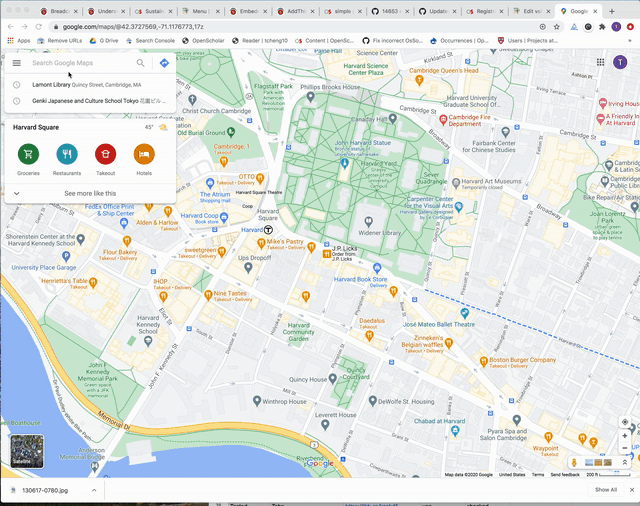Viewport: 640px width, 506px height.
Task: Select the Restaurants category icon
Action: tap(67, 154)
